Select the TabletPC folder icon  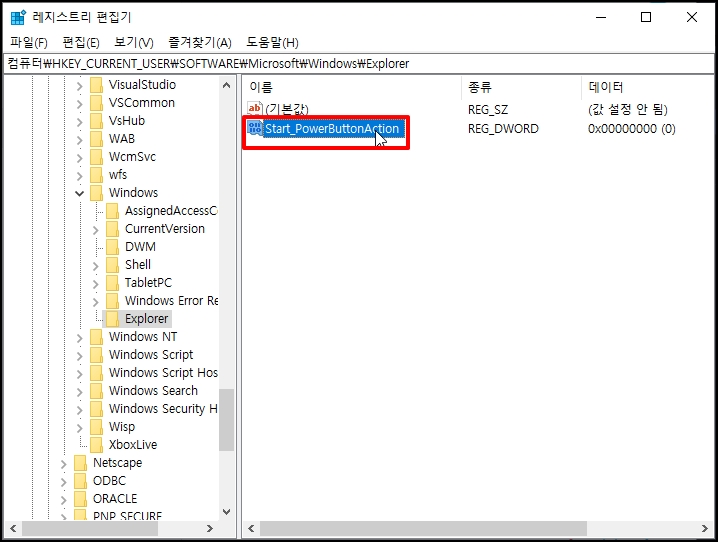click(112, 283)
